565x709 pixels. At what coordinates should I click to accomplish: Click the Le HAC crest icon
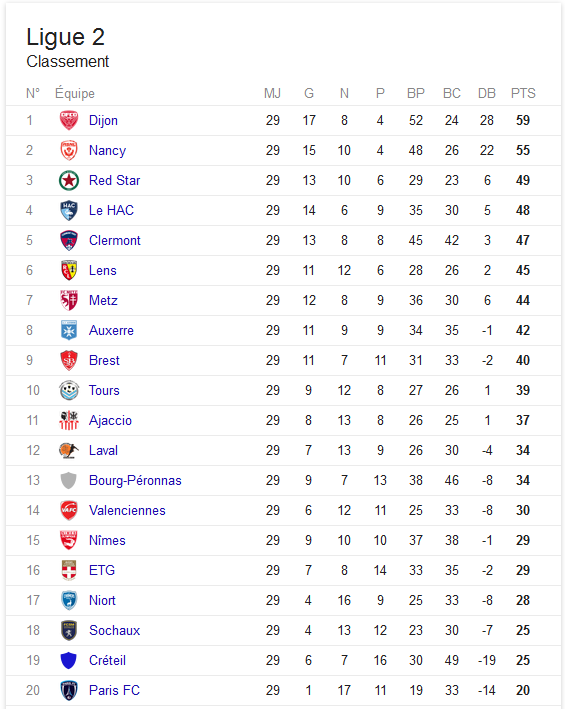point(69,210)
